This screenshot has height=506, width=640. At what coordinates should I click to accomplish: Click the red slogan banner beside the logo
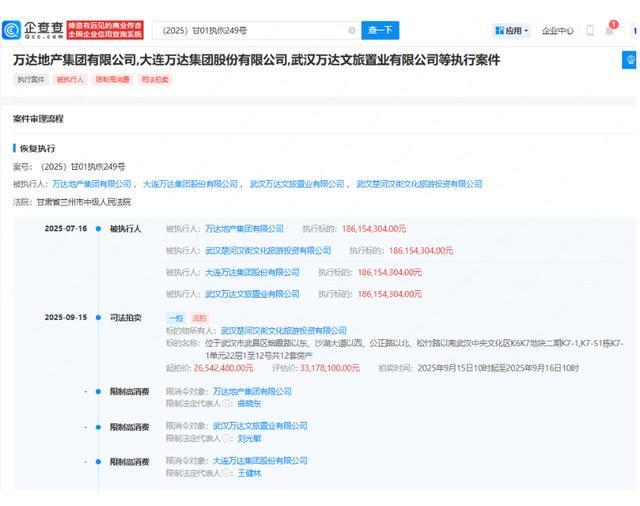coord(105,30)
